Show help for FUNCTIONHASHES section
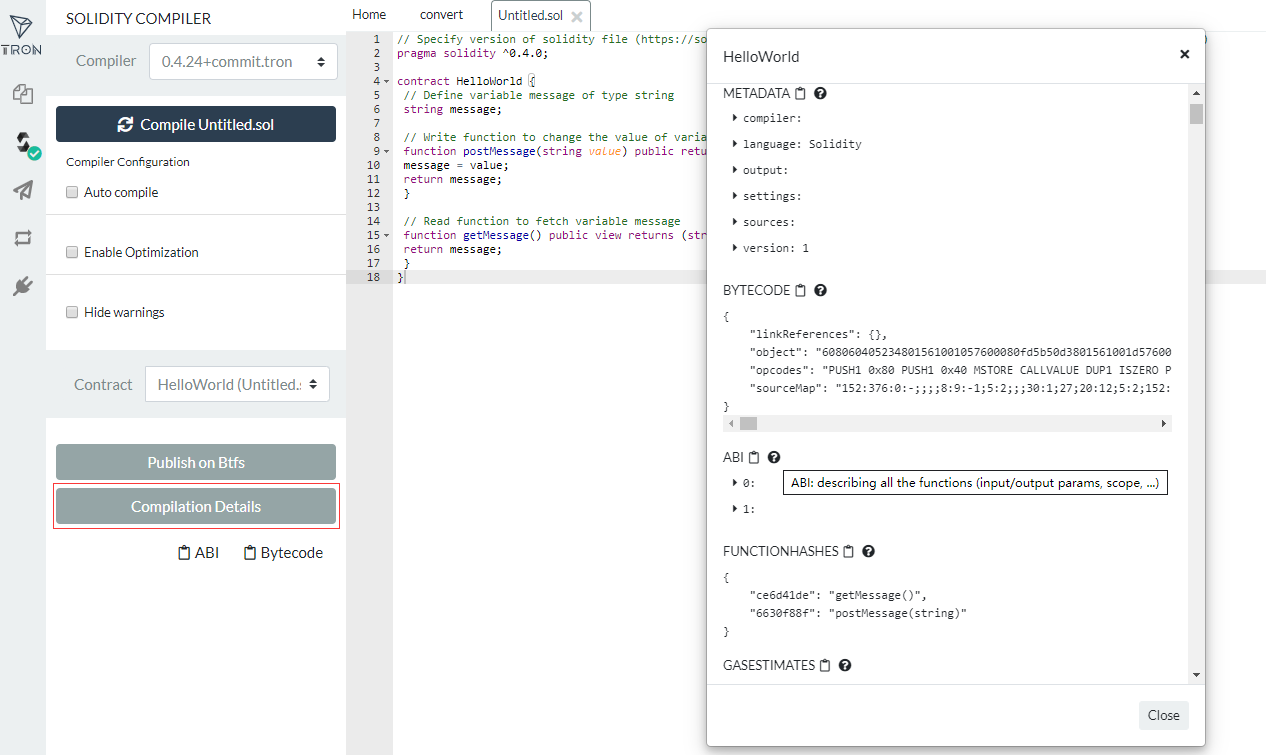The image size is (1266, 755). point(869,552)
